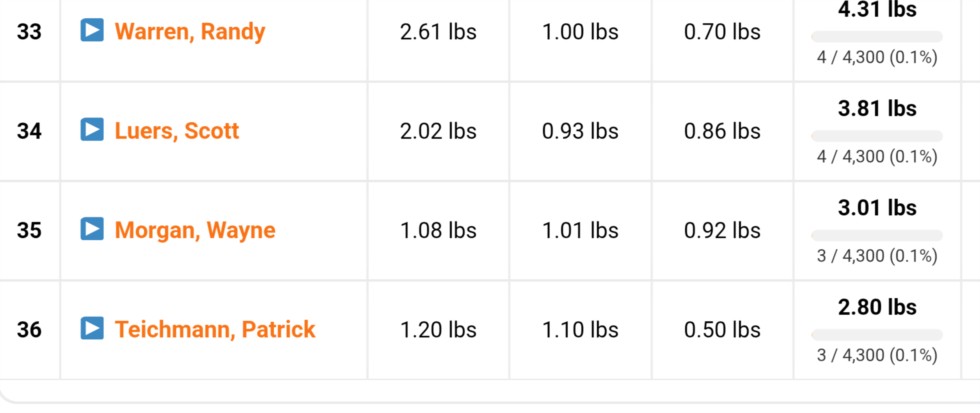Click progress bar under 3.01 lbs total

click(876, 235)
